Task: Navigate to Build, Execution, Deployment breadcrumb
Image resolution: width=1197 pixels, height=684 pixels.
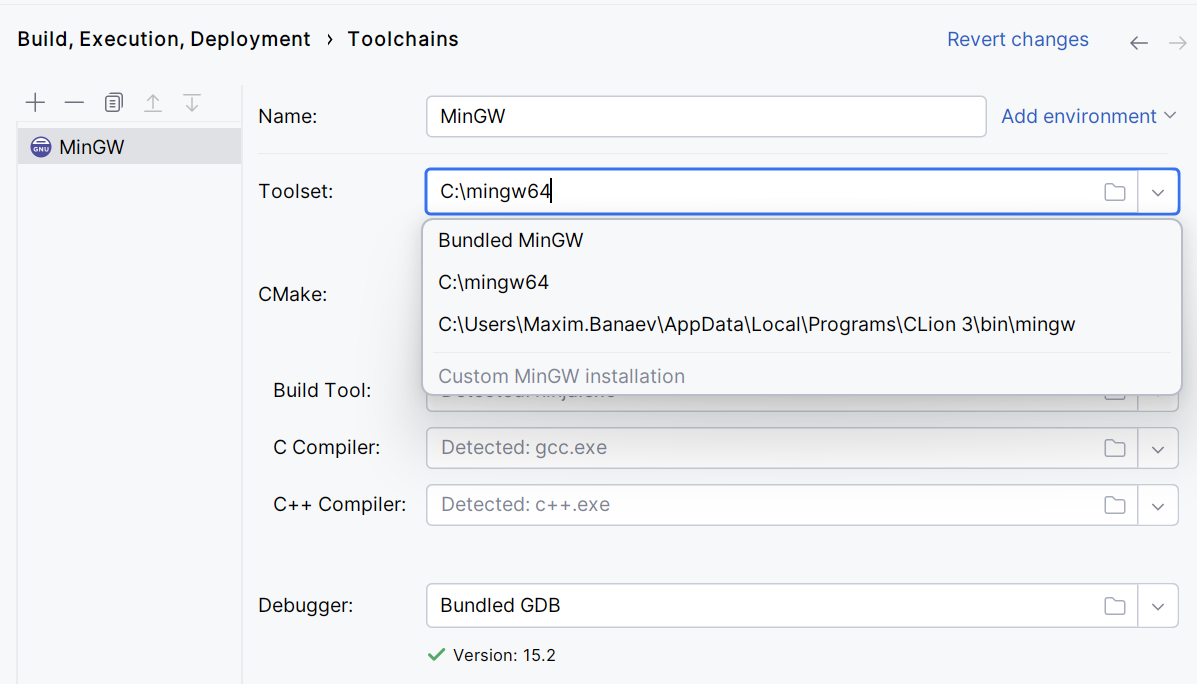Action: click(x=163, y=39)
